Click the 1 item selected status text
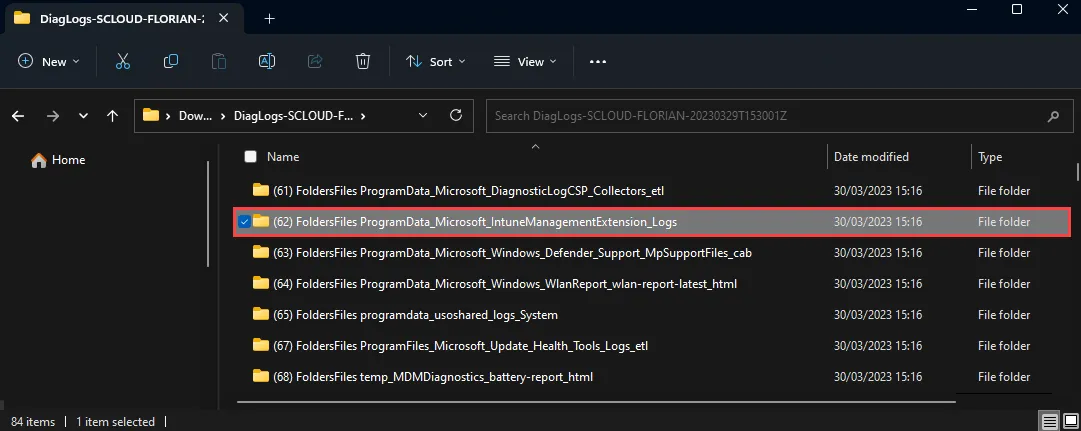Viewport: 1081px width, 431px height. point(116,421)
